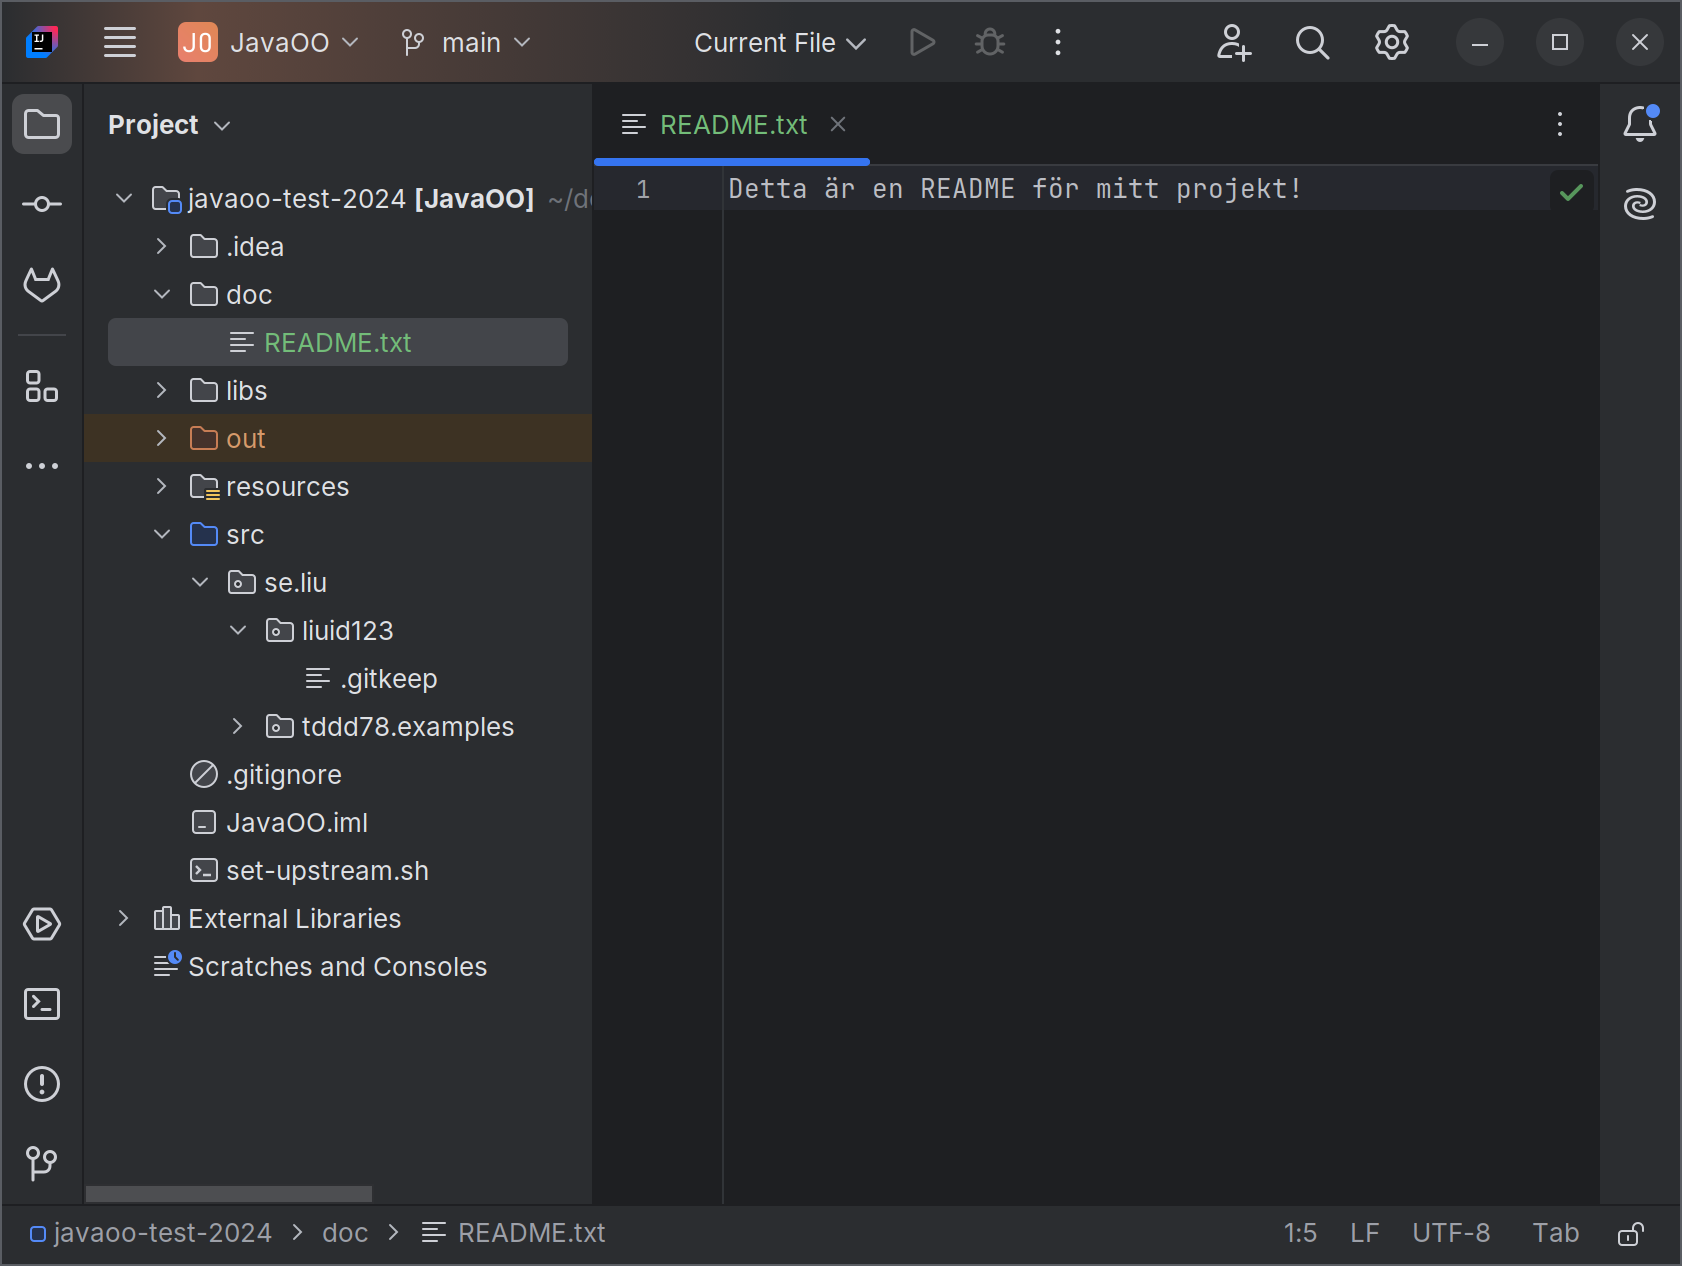Expand the .idea folder

162,246
